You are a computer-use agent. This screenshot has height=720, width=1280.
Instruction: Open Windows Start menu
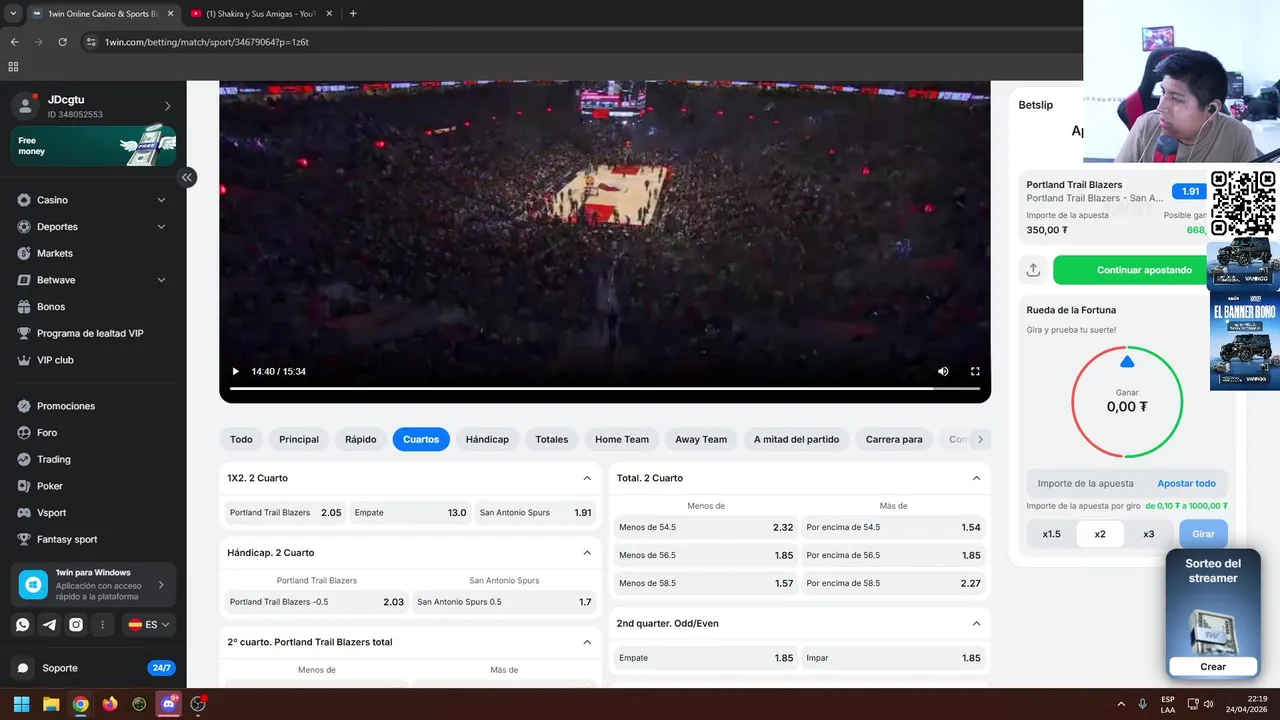[21, 704]
